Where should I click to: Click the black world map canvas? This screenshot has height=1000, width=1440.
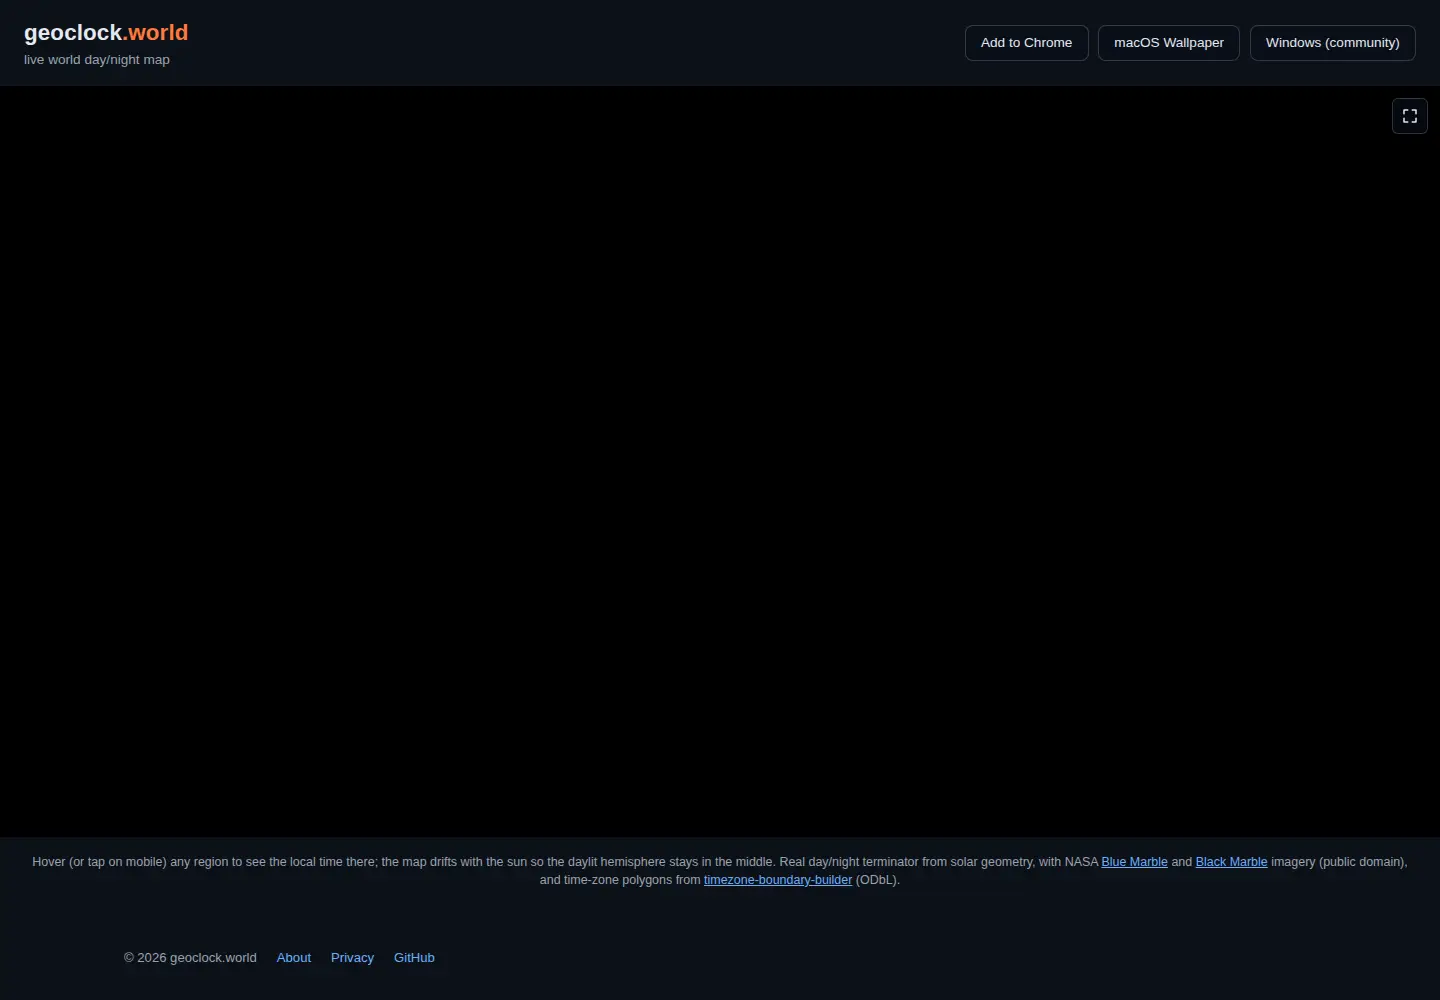(720, 461)
